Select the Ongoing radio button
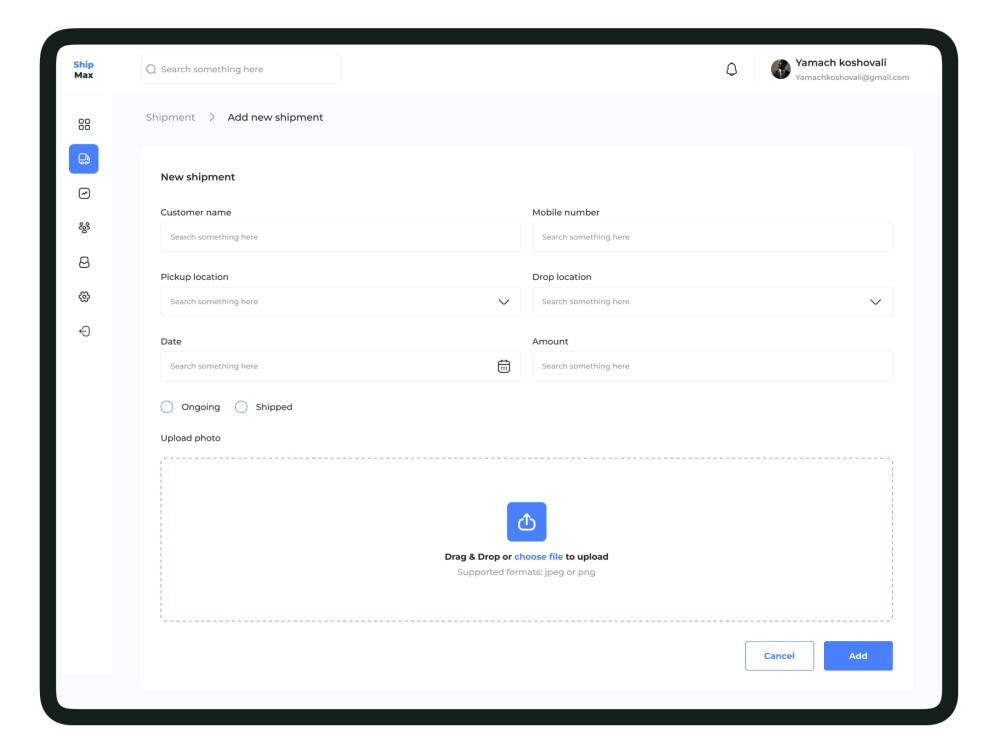This screenshot has height=750, width=1000. tap(166, 407)
